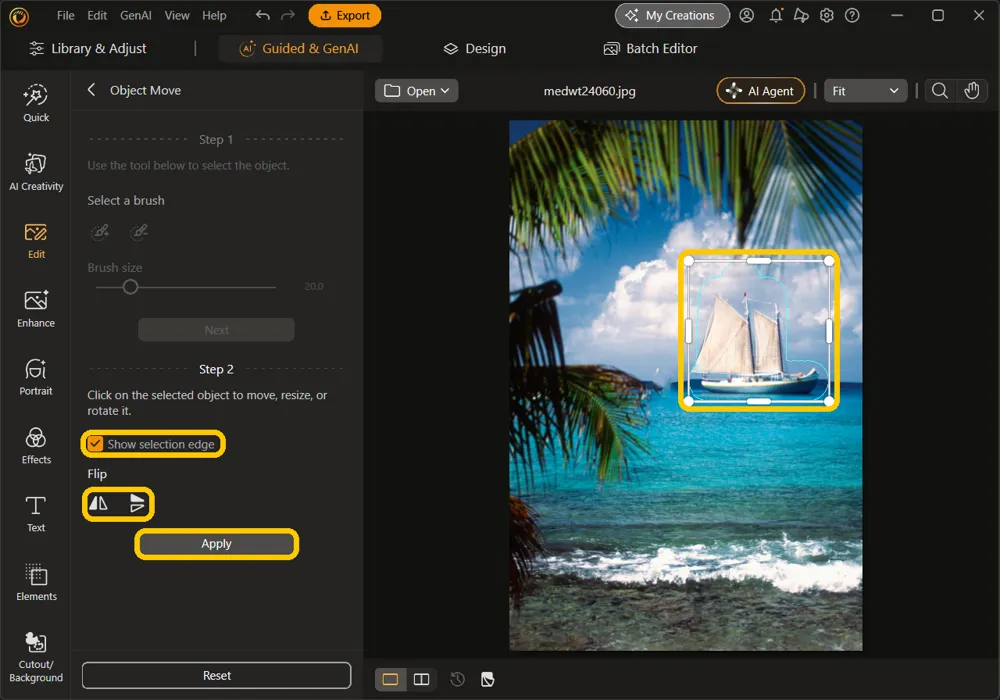Apply the object move changes
This screenshot has width=1000, height=700.
pyautogui.click(x=216, y=544)
